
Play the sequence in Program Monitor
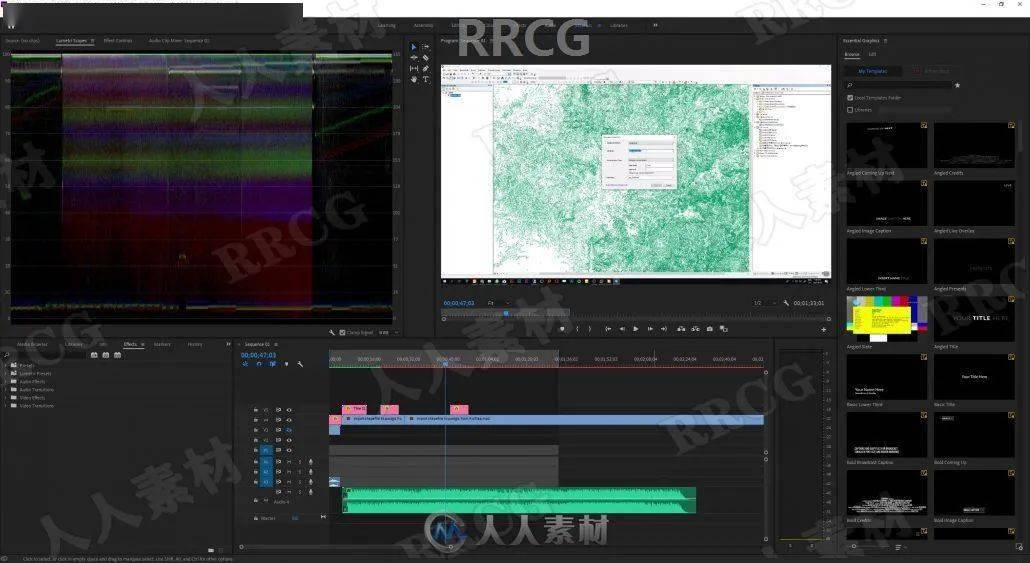[636, 328]
